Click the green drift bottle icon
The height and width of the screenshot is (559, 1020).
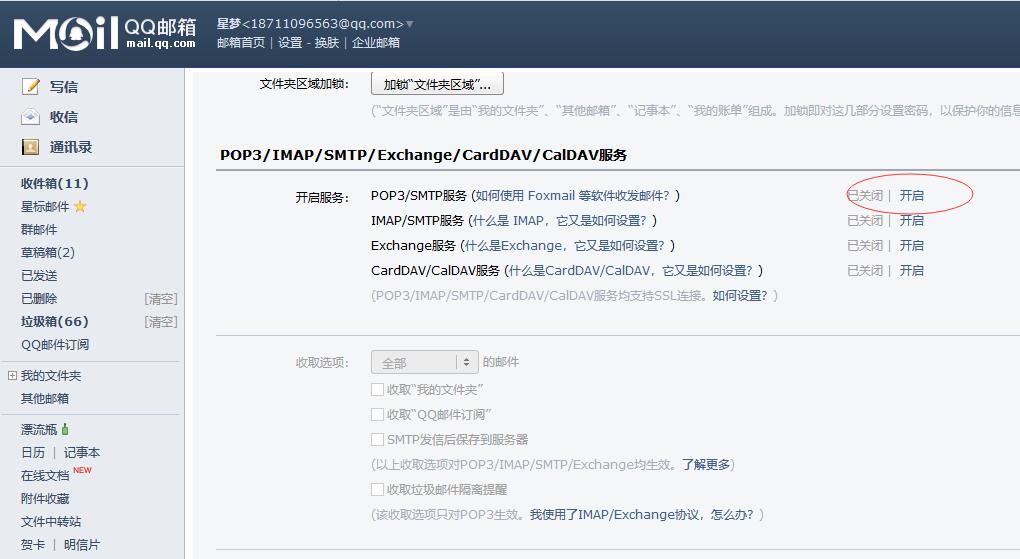tap(66, 430)
